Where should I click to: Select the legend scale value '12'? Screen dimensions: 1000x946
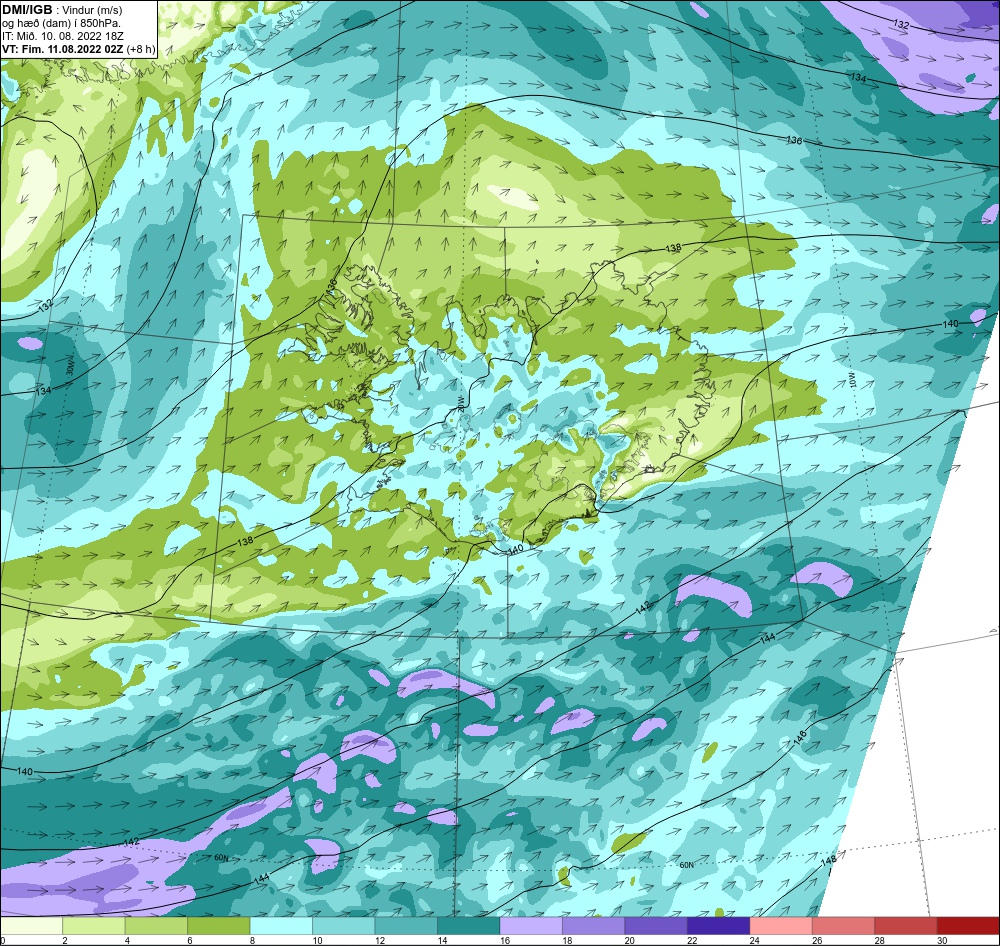coord(381,940)
